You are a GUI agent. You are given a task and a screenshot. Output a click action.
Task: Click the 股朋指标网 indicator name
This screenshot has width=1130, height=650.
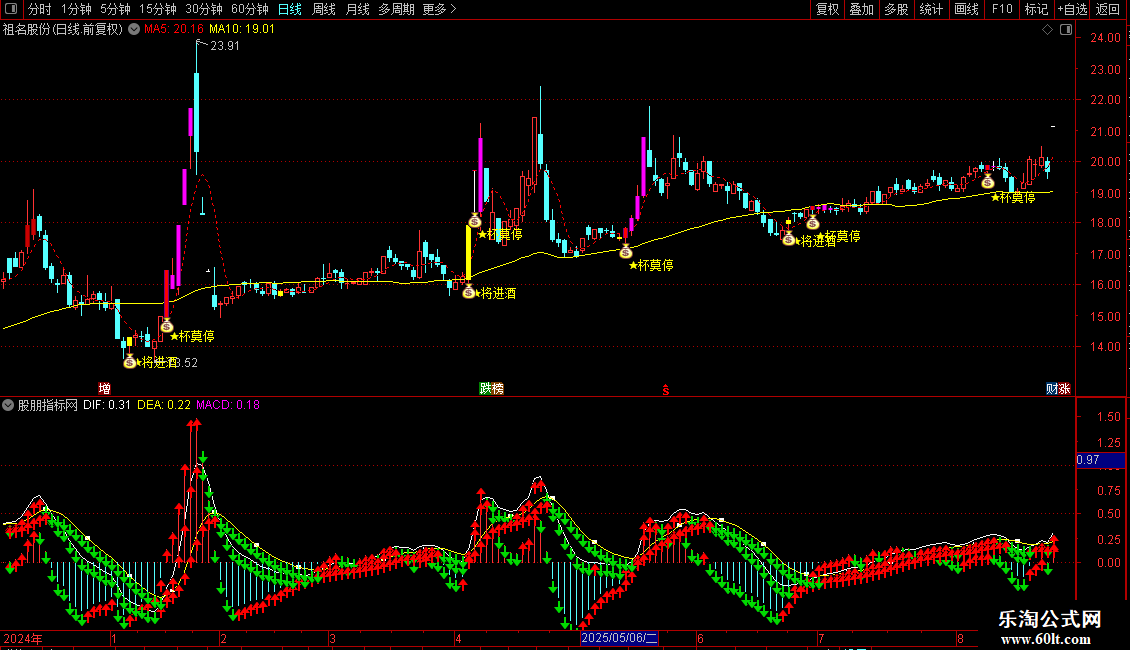point(48,405)
